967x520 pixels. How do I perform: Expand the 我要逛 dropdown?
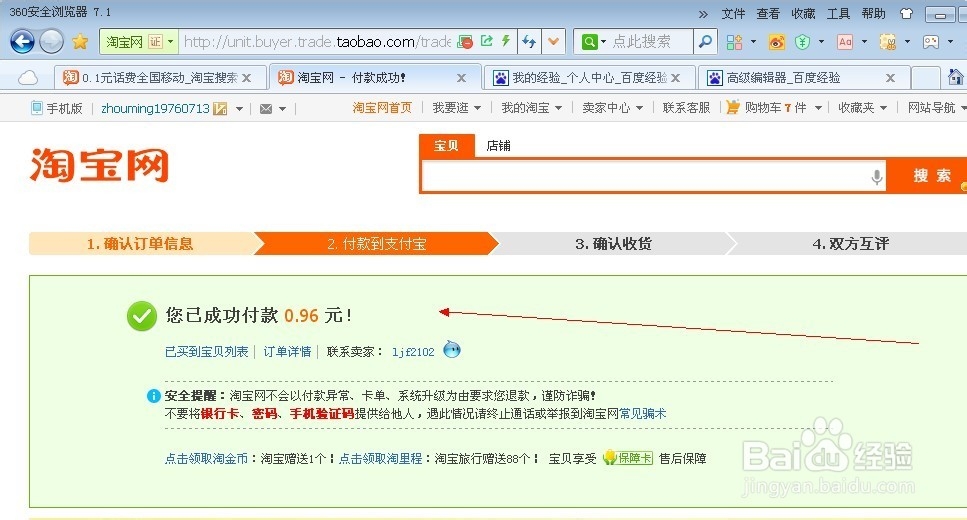[x=456, y=108]
